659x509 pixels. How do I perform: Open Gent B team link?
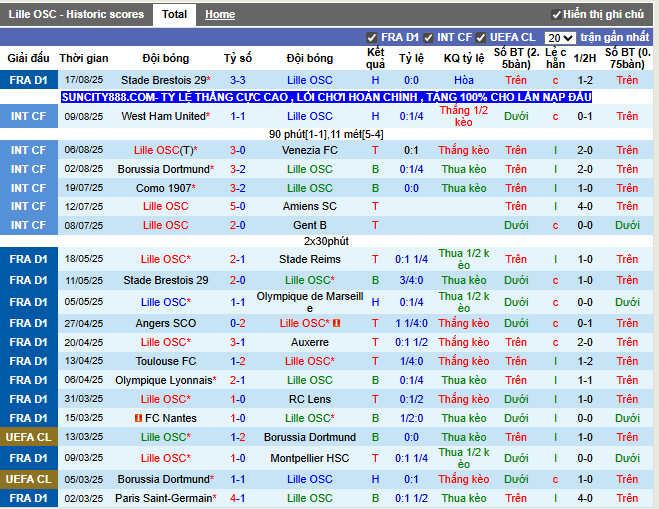(x=310, y=225)
